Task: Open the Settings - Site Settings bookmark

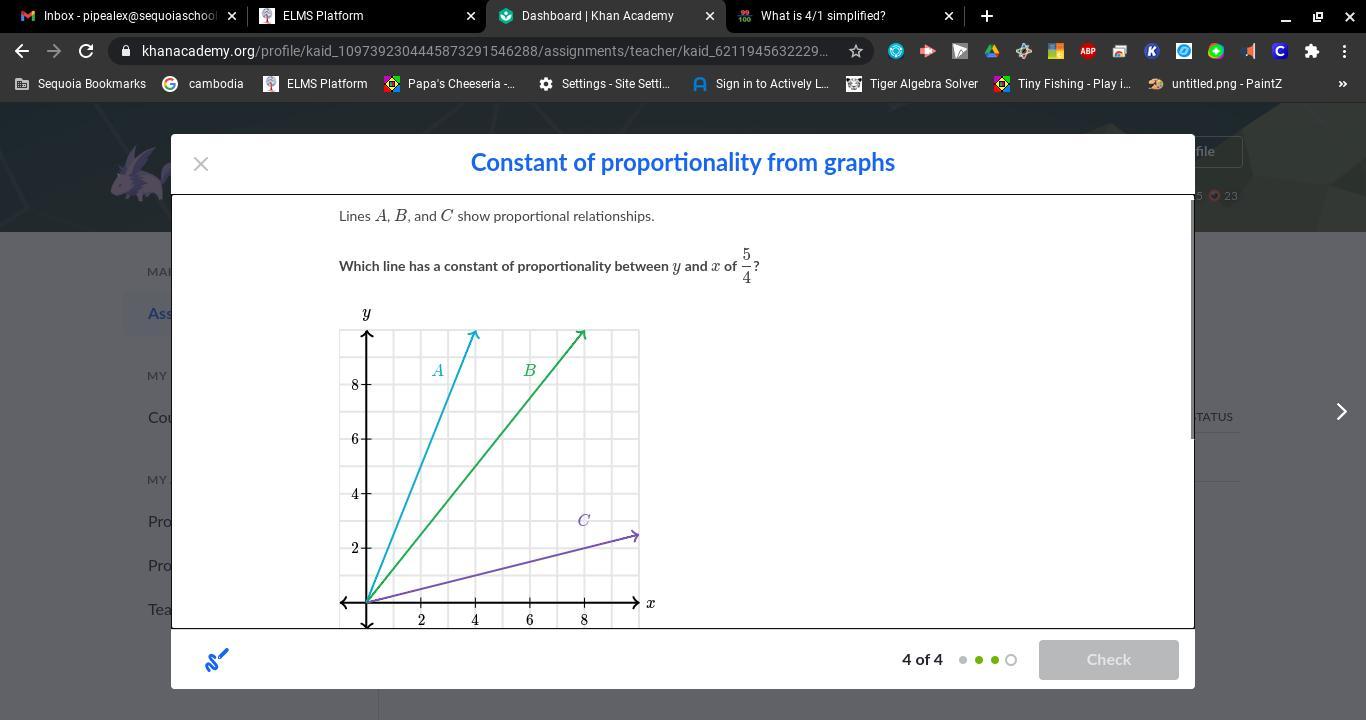Action: [x=605, y=84]
